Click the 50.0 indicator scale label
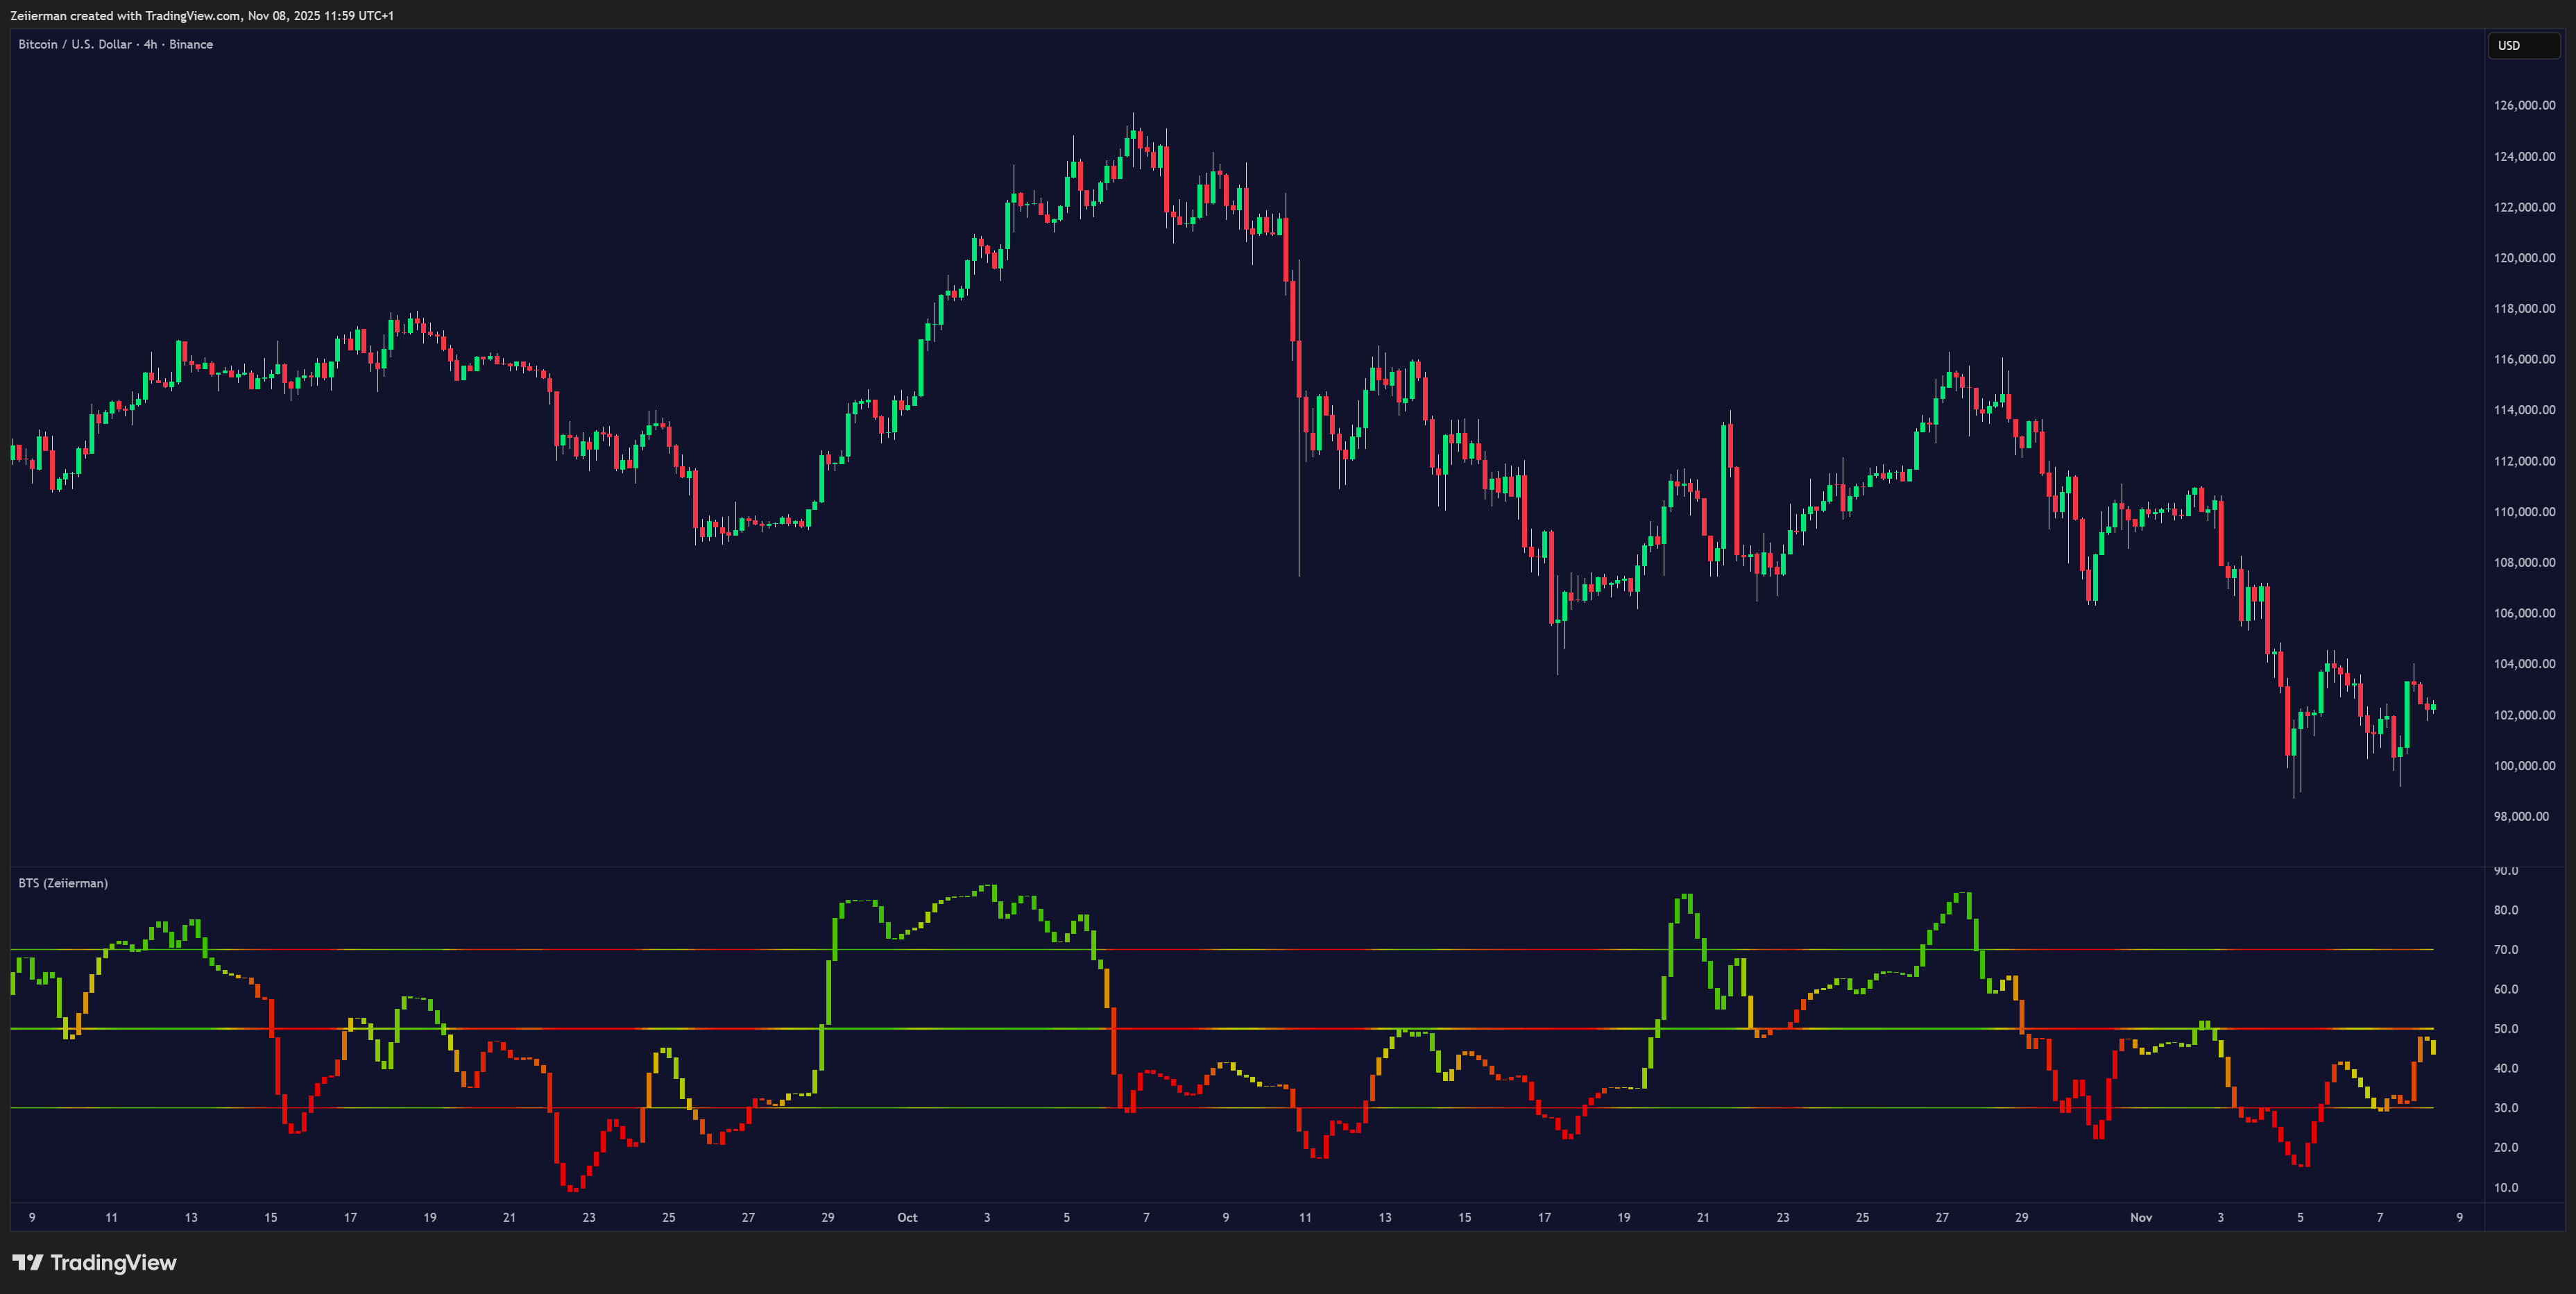Screen dimensions: 2576x1294 (2506, 1028)
